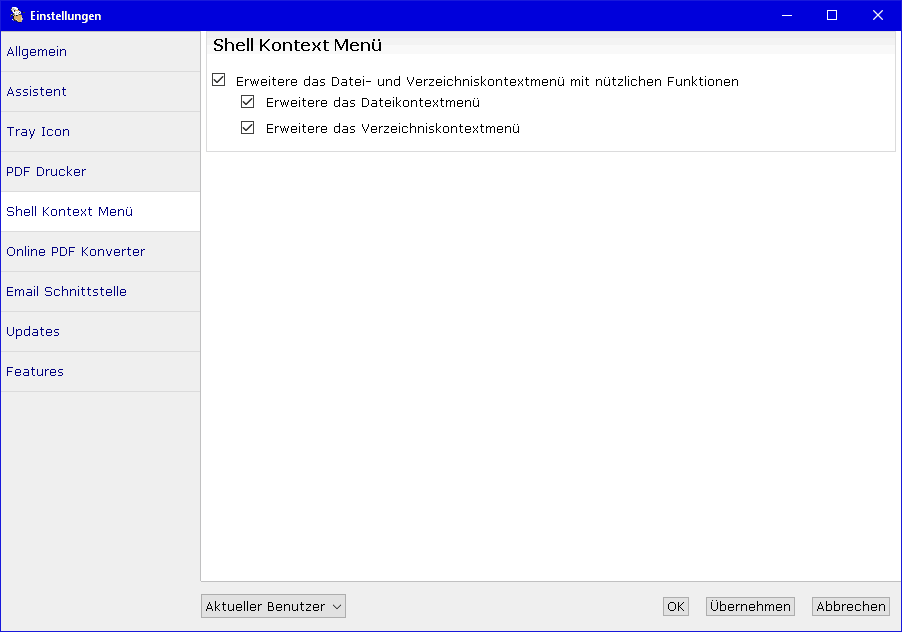Image resolution: width=902 pixels, height=632 pixels.
Task: Expand the Aktueller Benutzer dropdown
Action: (273, 606)
